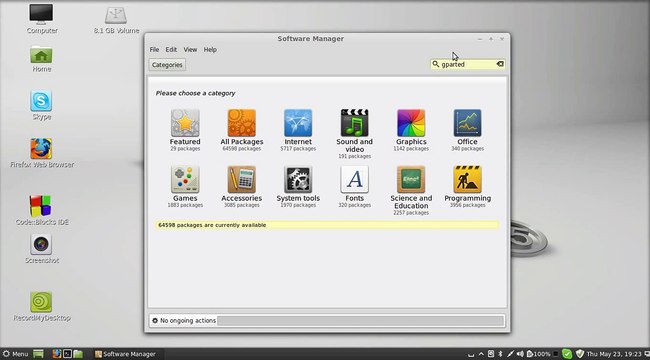This screenshot has width=650, height=360.
Task: Clear the gparted search text
Action: [x=500, y=64]
